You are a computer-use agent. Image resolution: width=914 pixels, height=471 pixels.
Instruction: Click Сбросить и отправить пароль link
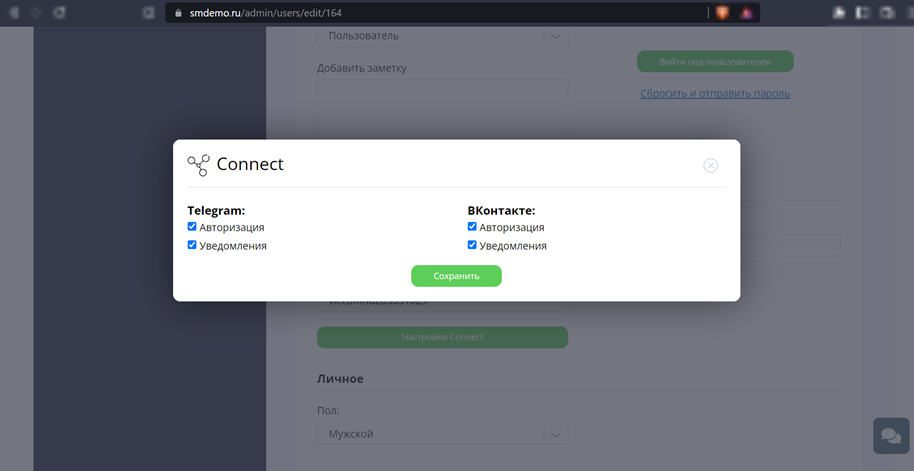click(715, 93)
